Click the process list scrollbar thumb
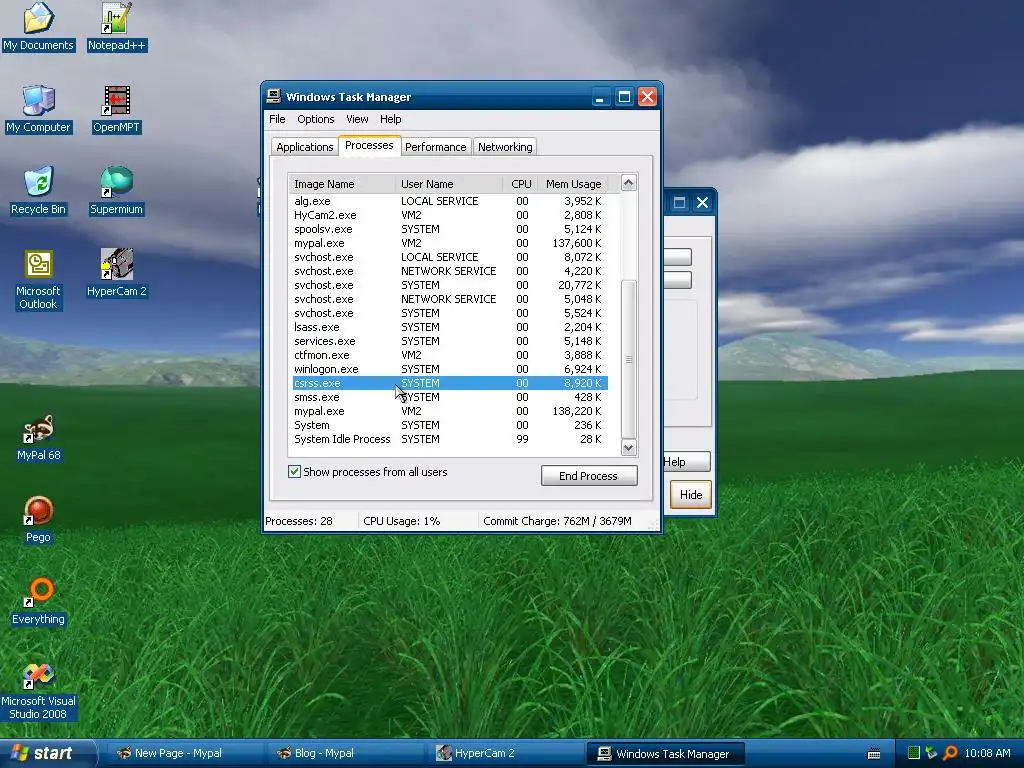Viewport: 1024px width, 768px height. (x=628, y=359)
